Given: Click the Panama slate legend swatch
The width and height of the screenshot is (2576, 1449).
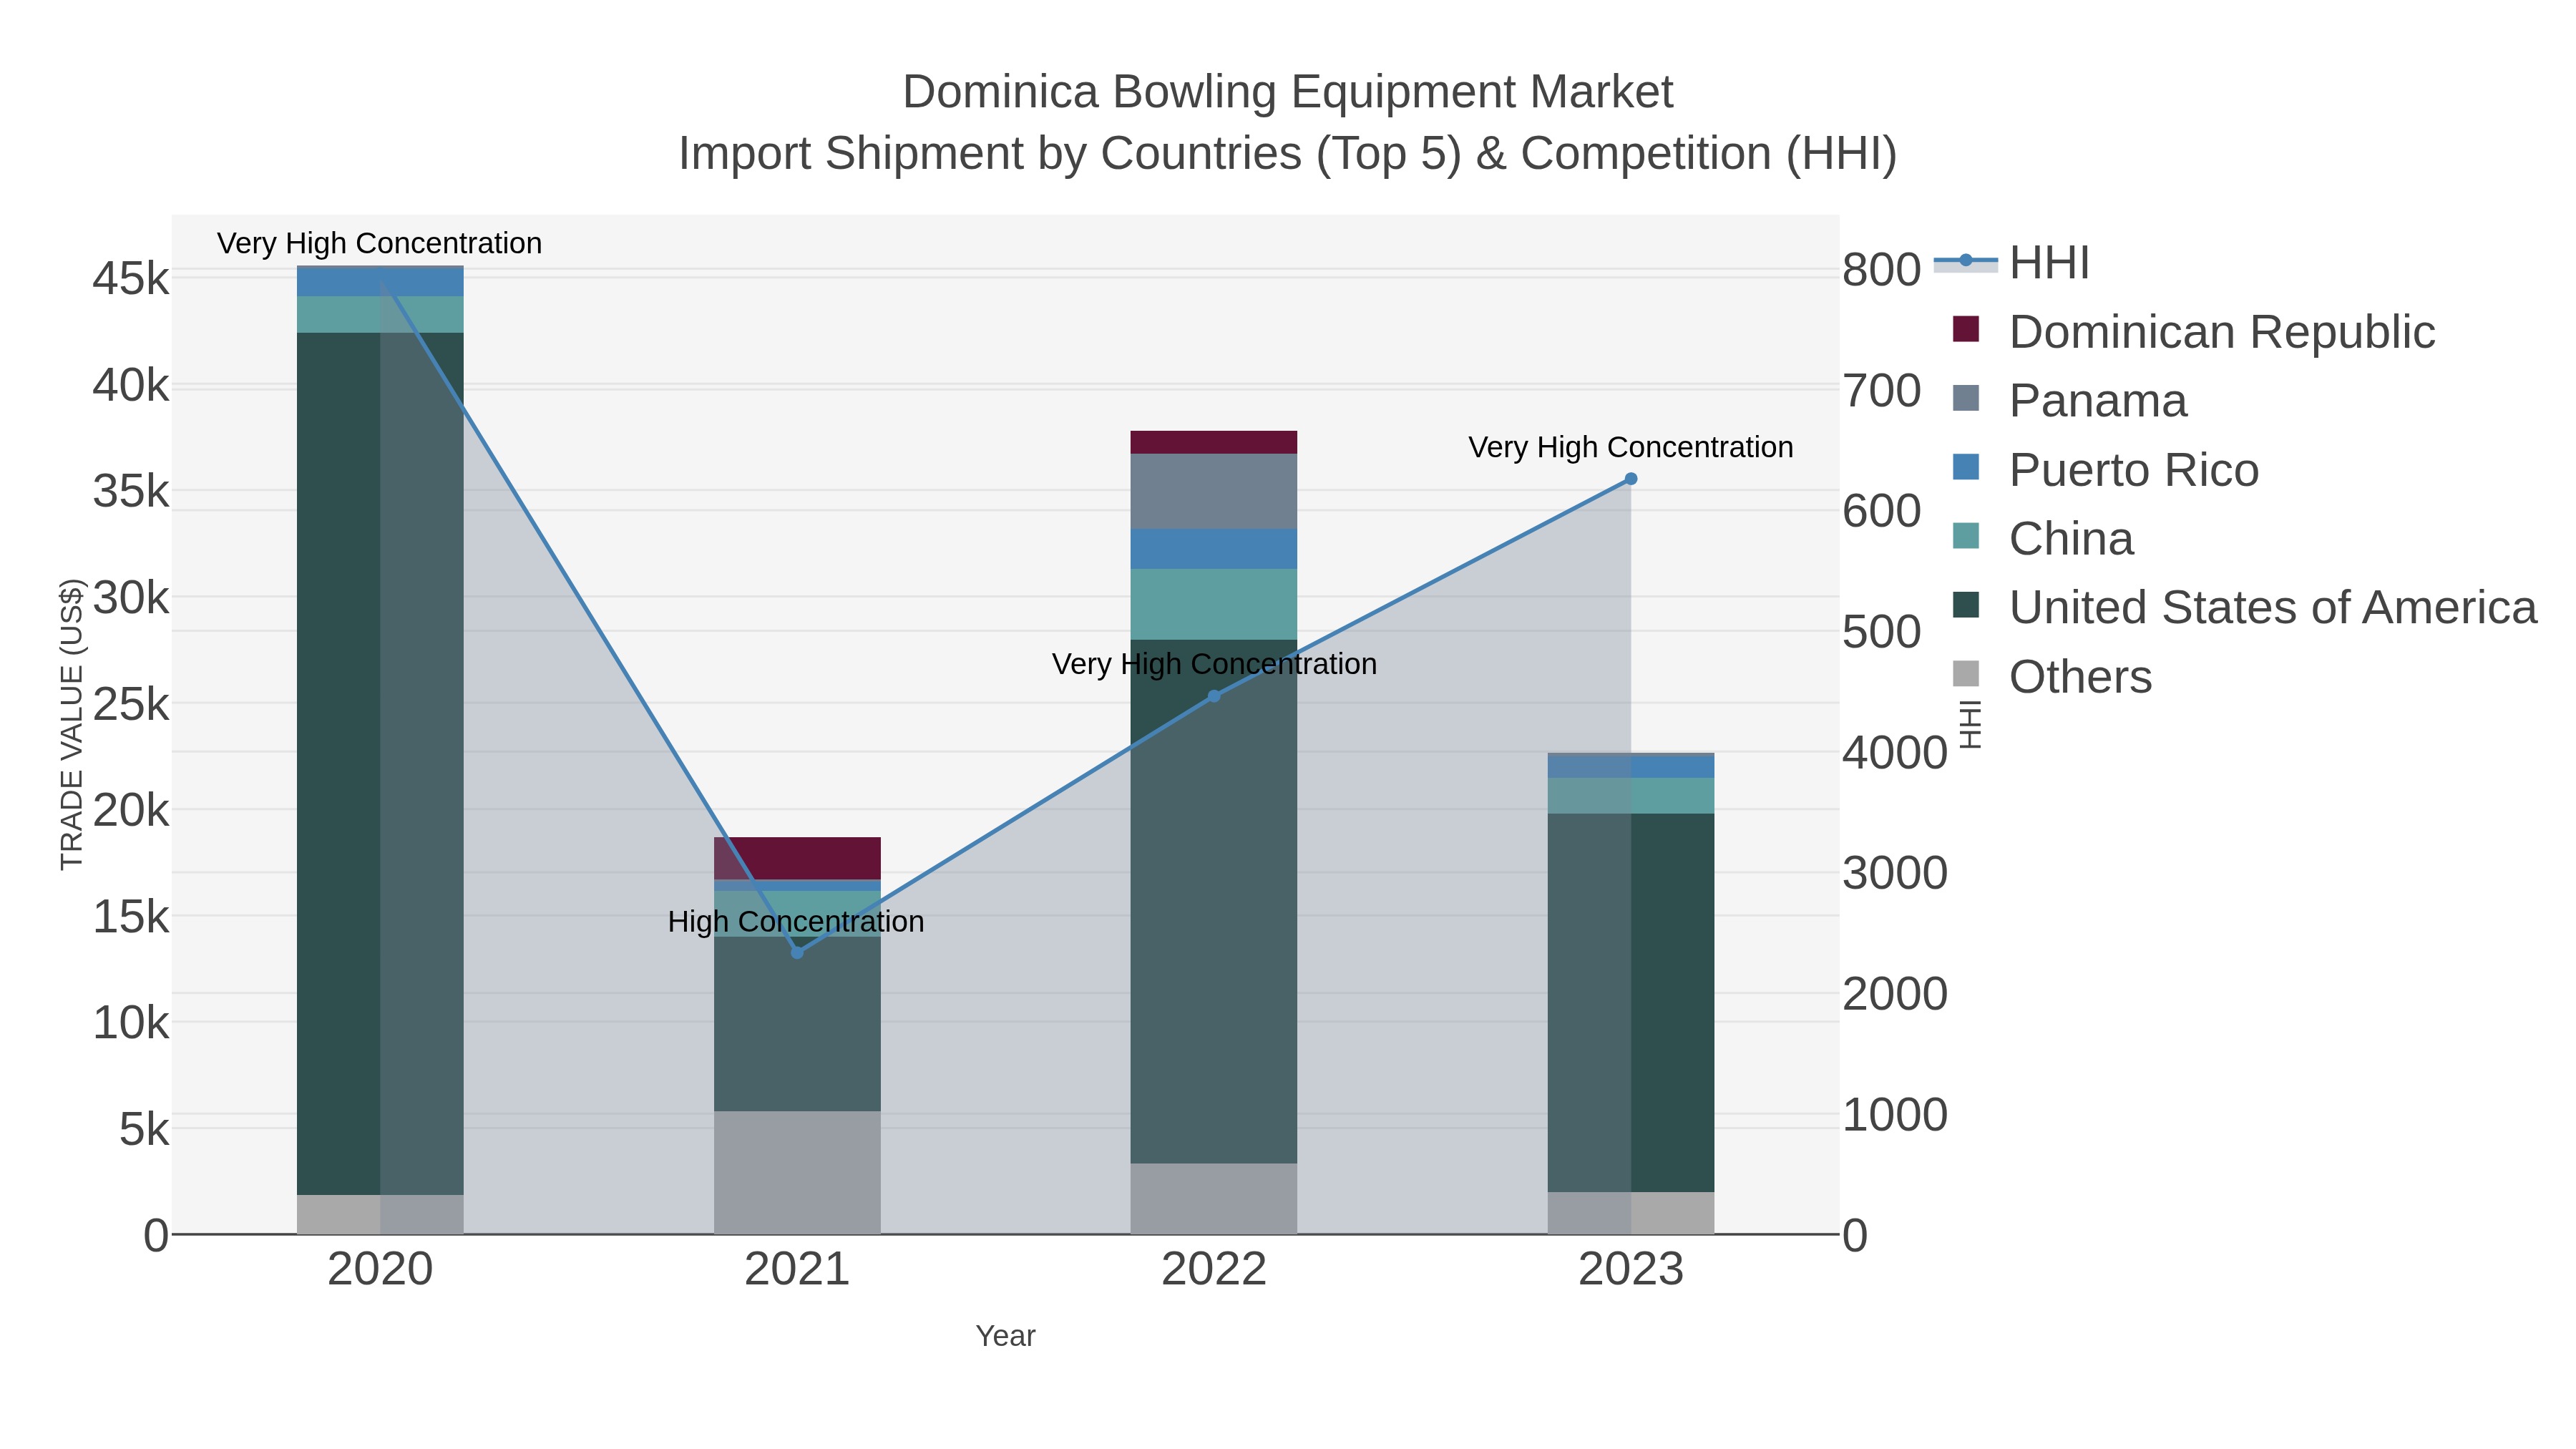Looking at the screenshot, I should [x=1966, y=398].
